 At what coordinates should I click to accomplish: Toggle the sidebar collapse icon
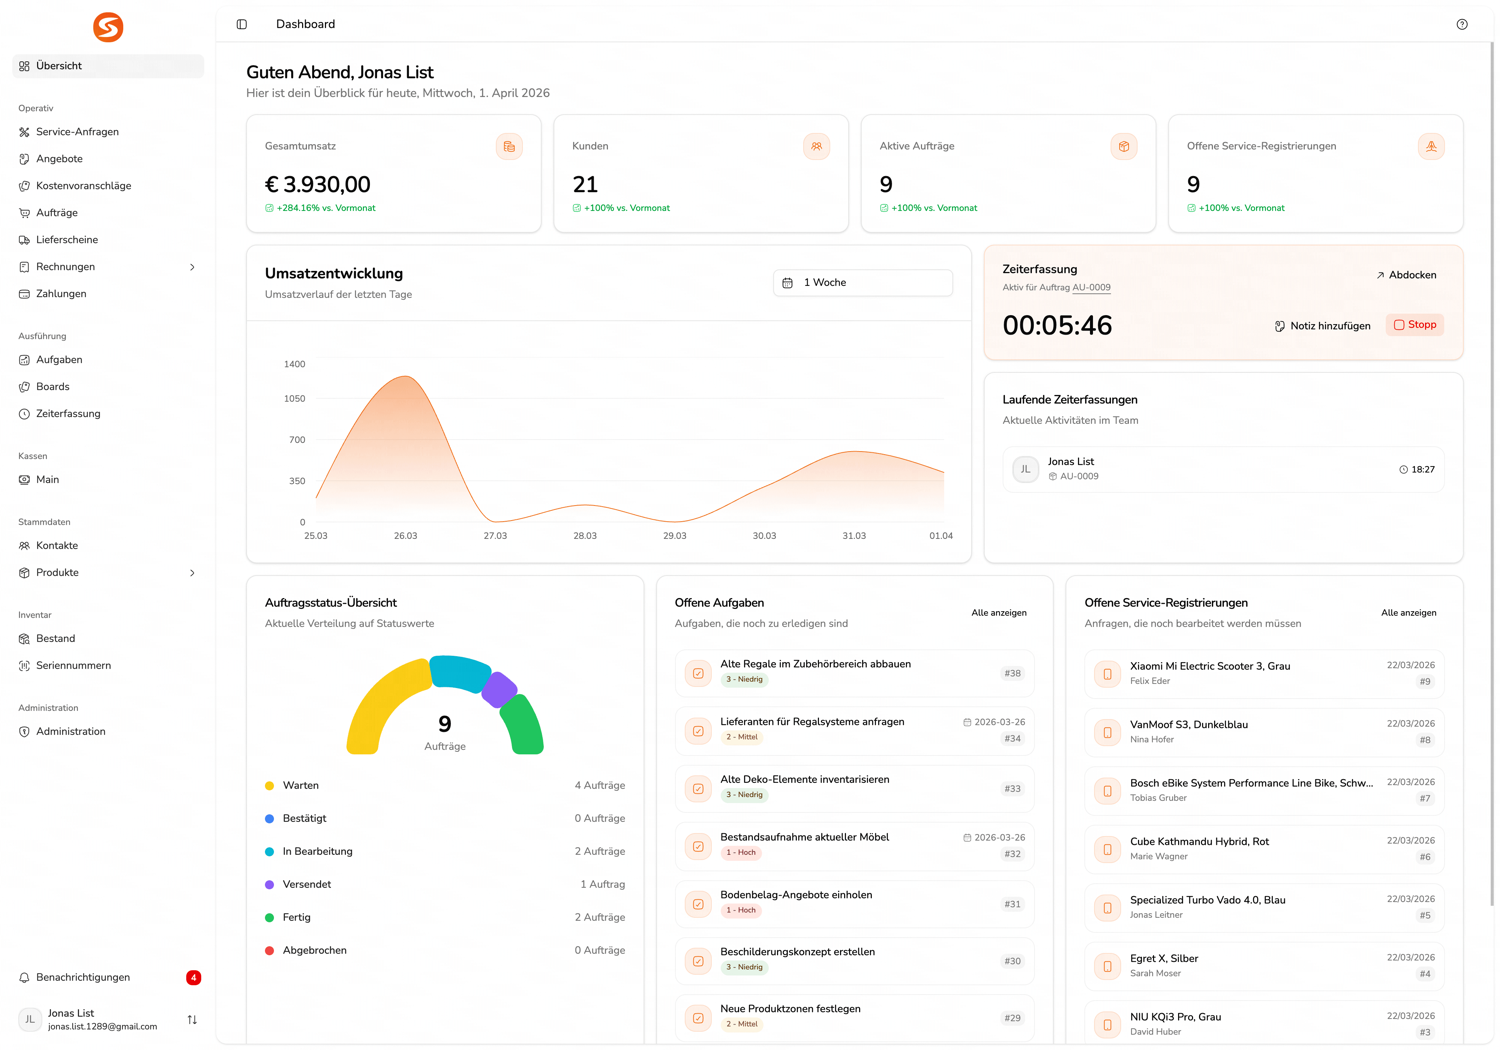[x=242, y=24]
